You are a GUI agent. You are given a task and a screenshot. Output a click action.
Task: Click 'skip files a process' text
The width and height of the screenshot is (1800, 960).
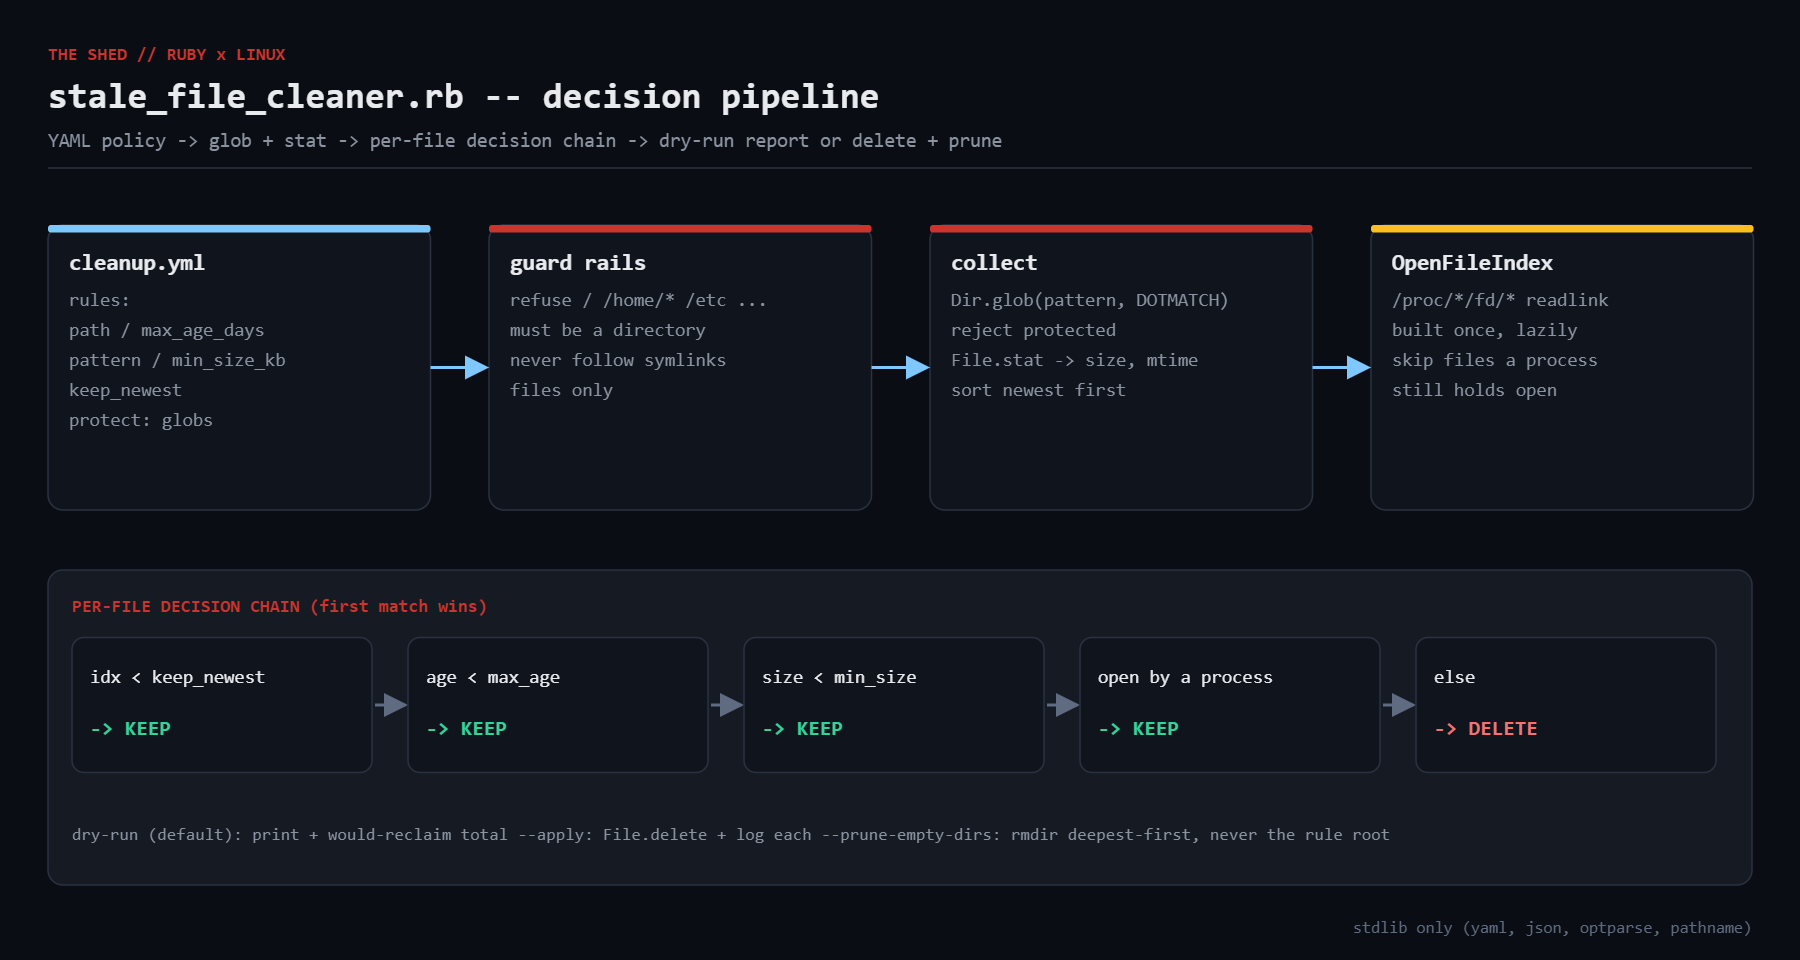point(1495,360)
